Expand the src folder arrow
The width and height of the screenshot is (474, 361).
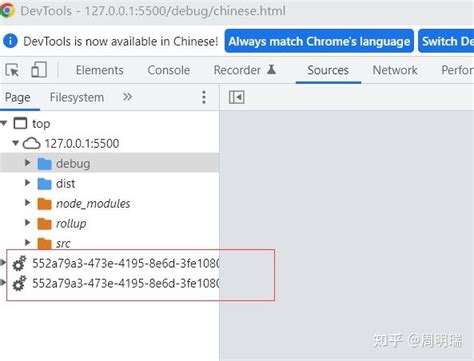(28, 242)
